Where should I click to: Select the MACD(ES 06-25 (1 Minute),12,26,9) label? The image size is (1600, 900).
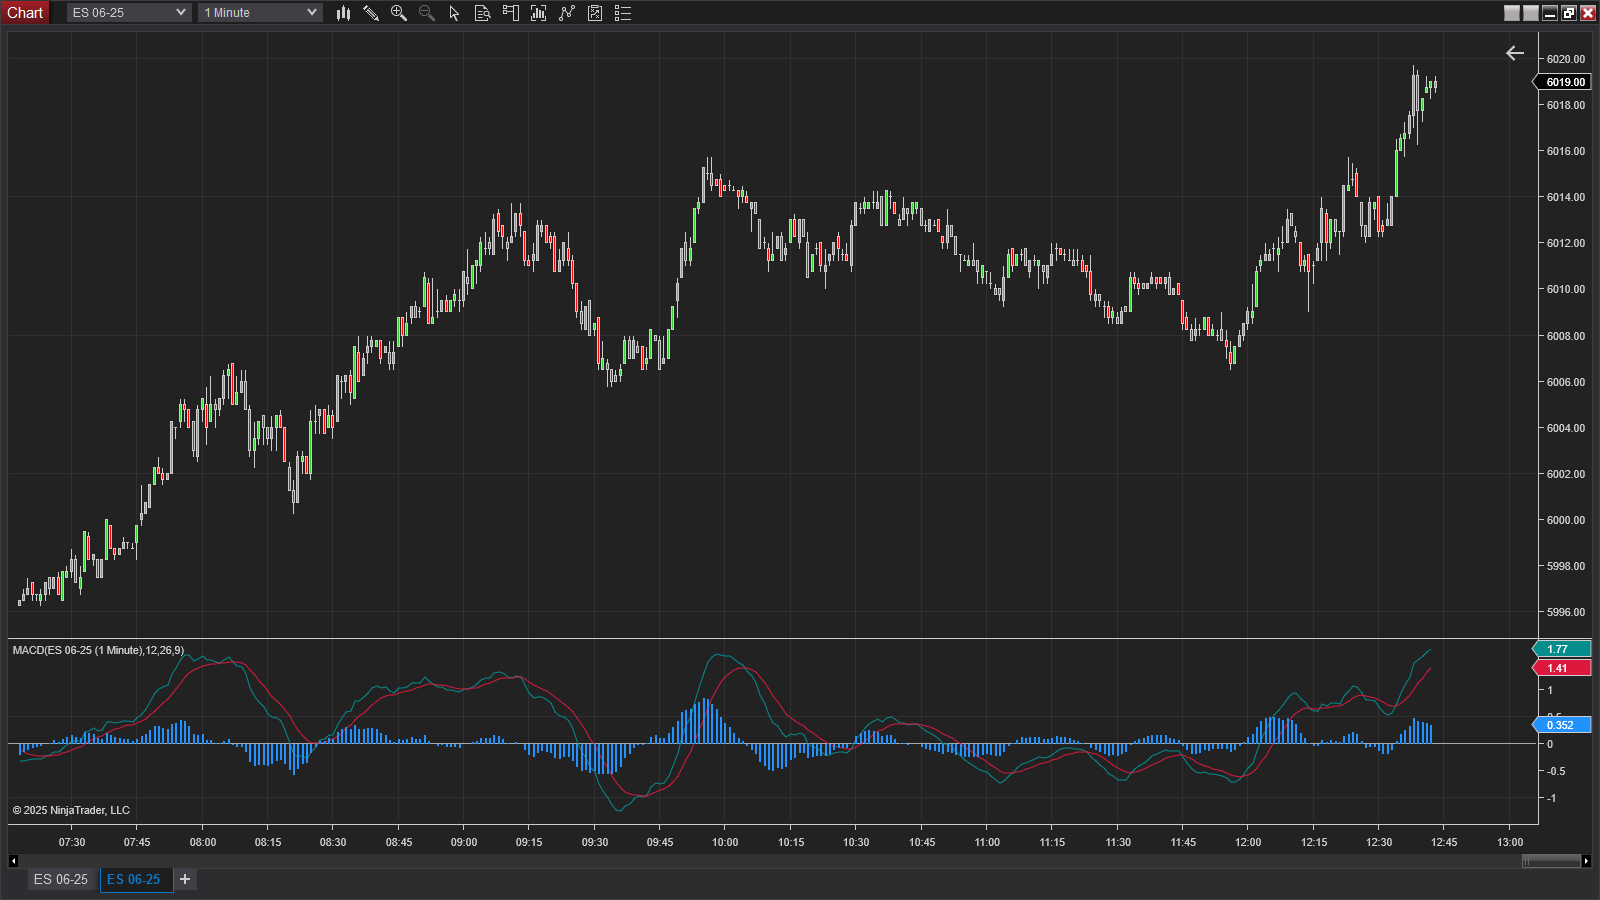click(x=98, y=650)
